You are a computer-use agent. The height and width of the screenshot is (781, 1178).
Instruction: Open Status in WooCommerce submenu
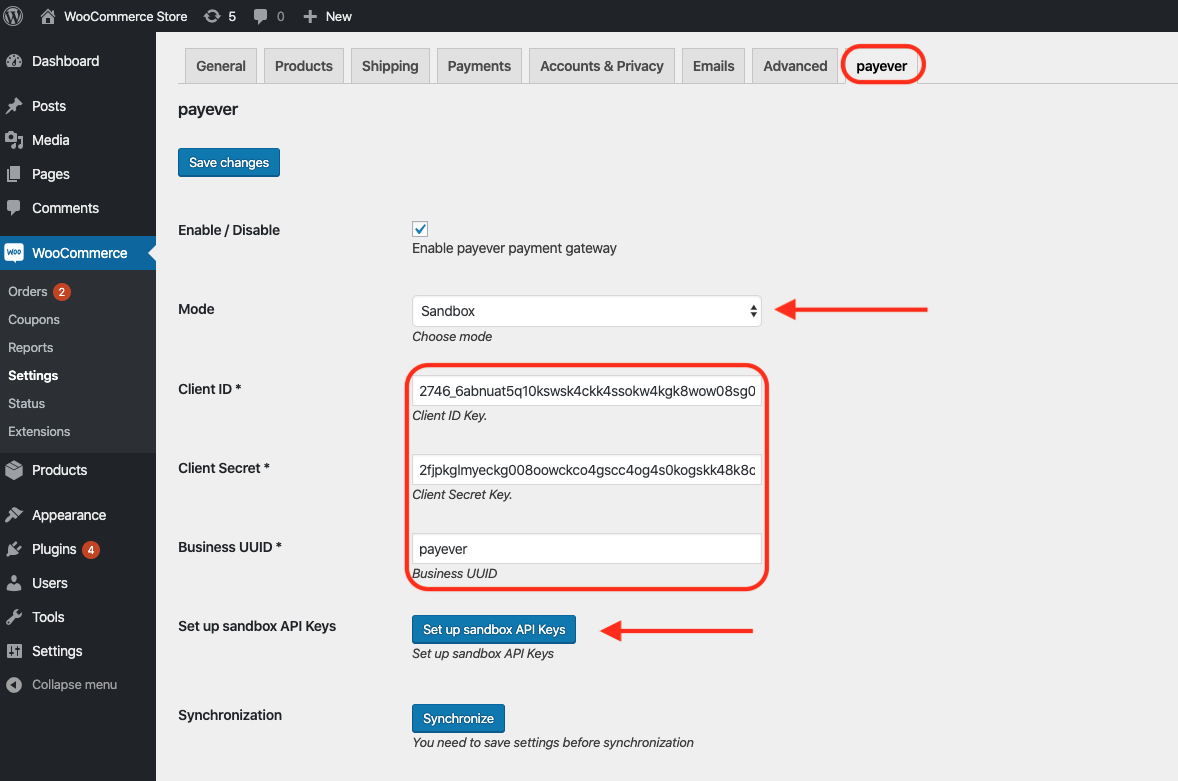26,403
